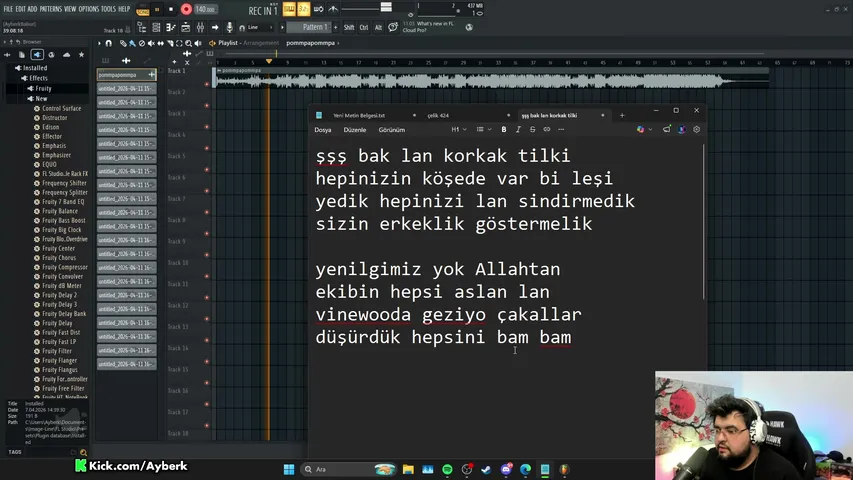Mute Track 1 with its toggle dot
The height and width of the screenshot is (480, 853).
click(207, 84)
